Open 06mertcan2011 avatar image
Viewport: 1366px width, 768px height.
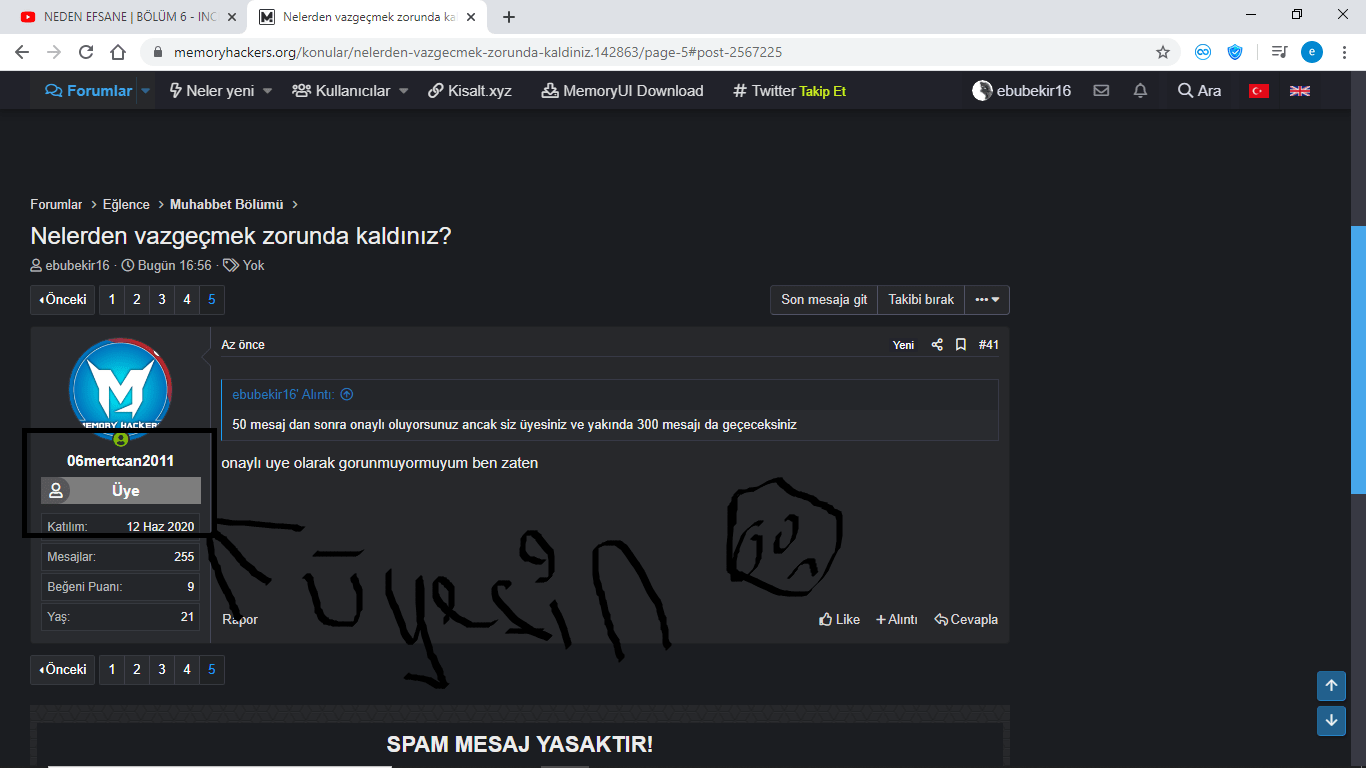point(120,388)
